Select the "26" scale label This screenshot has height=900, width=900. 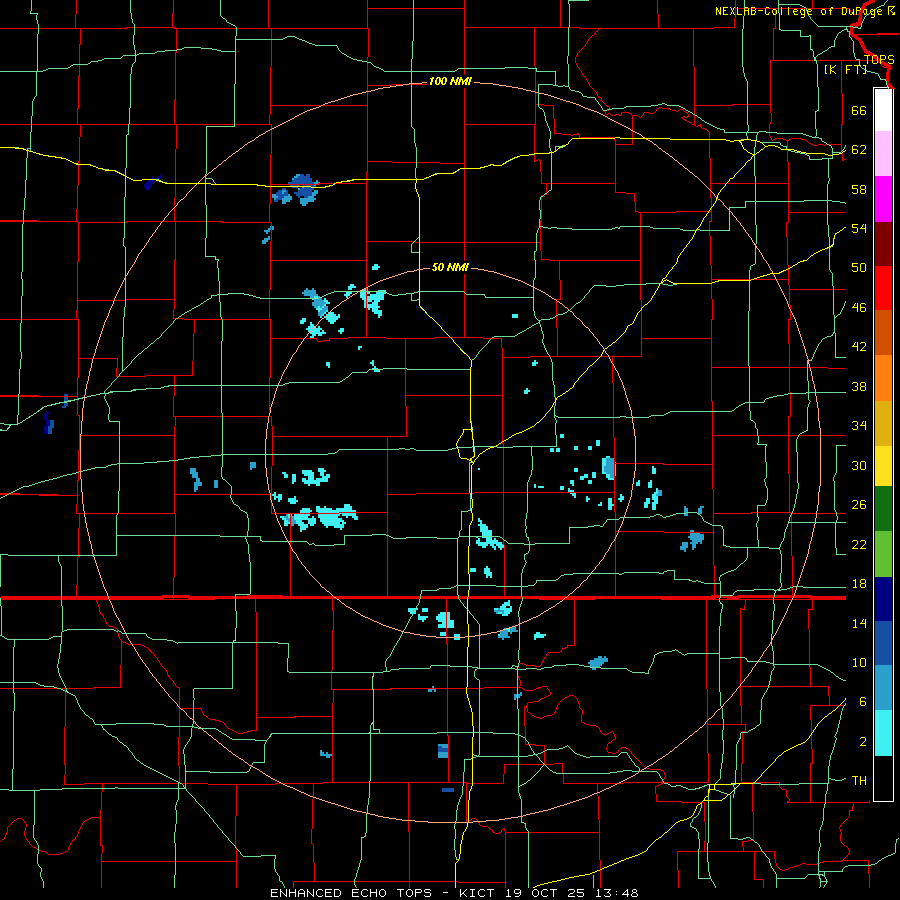click(859, 505)
